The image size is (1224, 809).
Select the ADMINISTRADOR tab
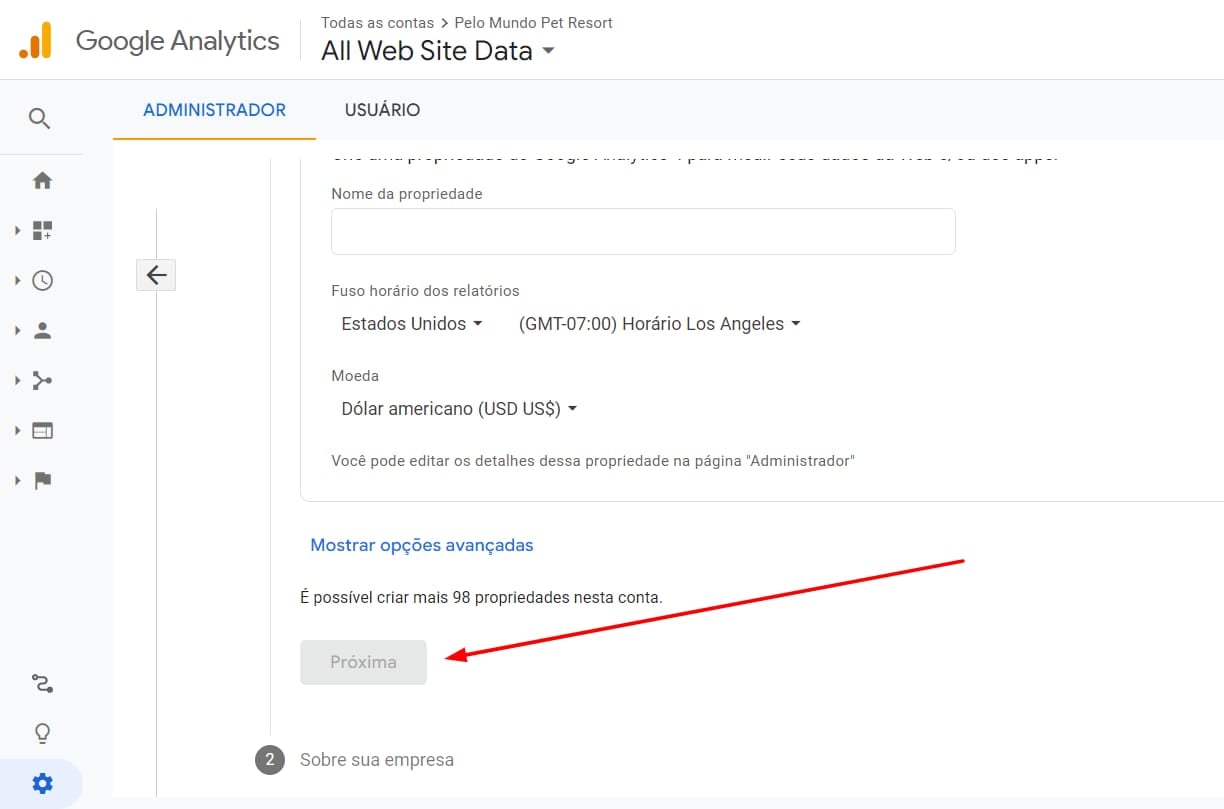(214, 110)
